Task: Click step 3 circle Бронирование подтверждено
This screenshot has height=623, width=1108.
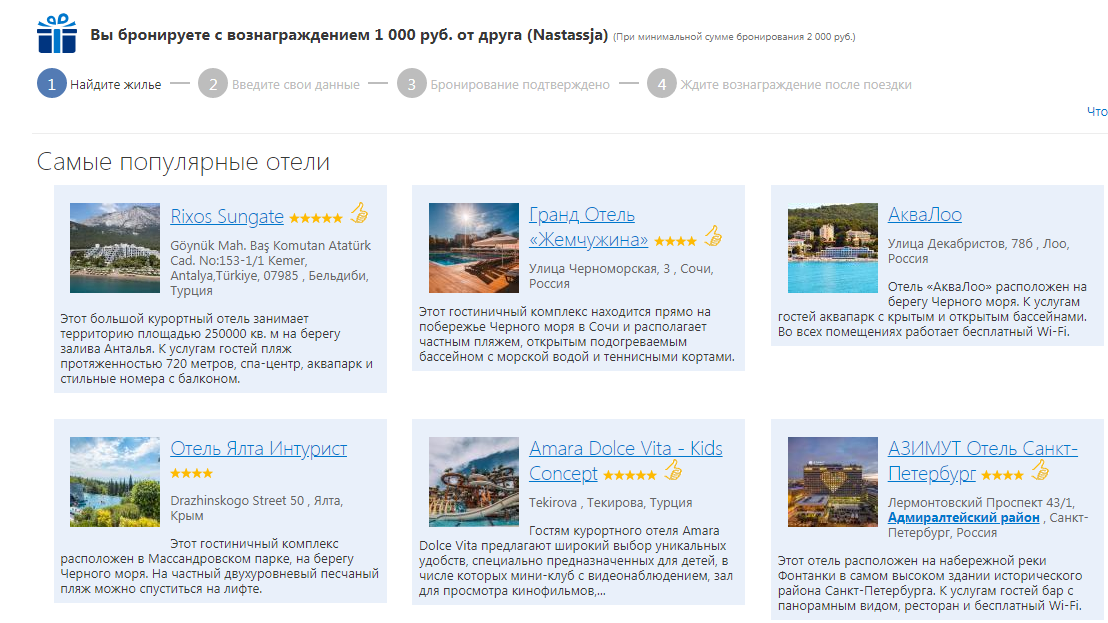Action: pyautogui.click(x=411, y=83)
